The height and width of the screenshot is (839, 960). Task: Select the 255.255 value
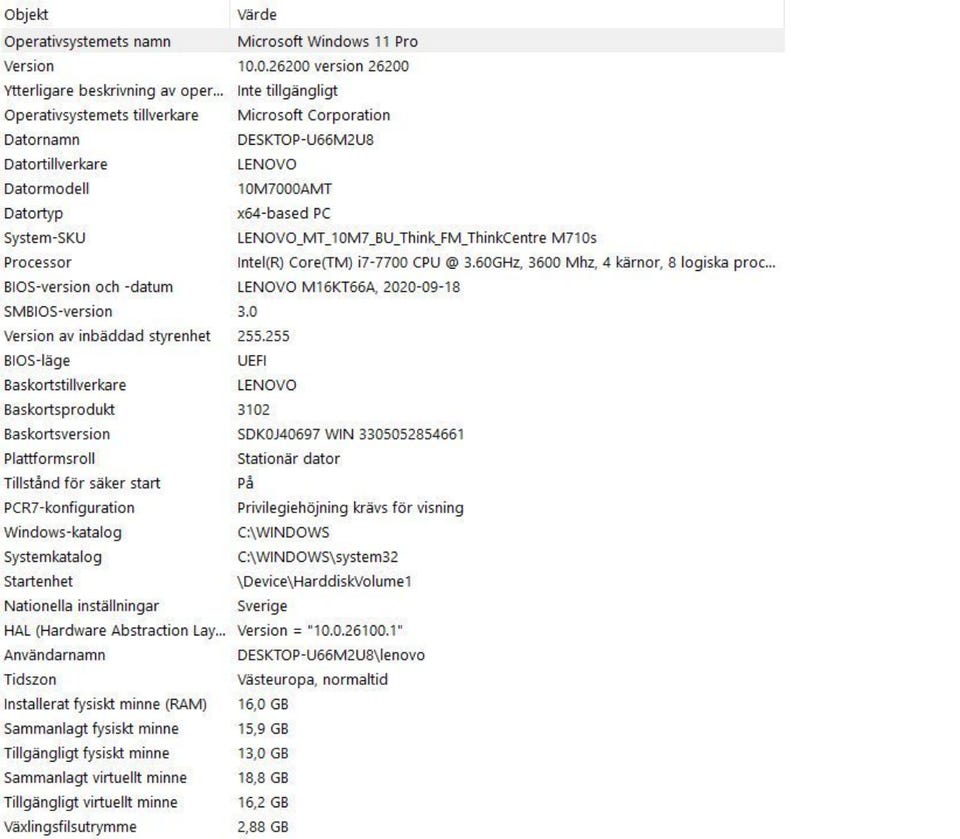click(263, 336)
